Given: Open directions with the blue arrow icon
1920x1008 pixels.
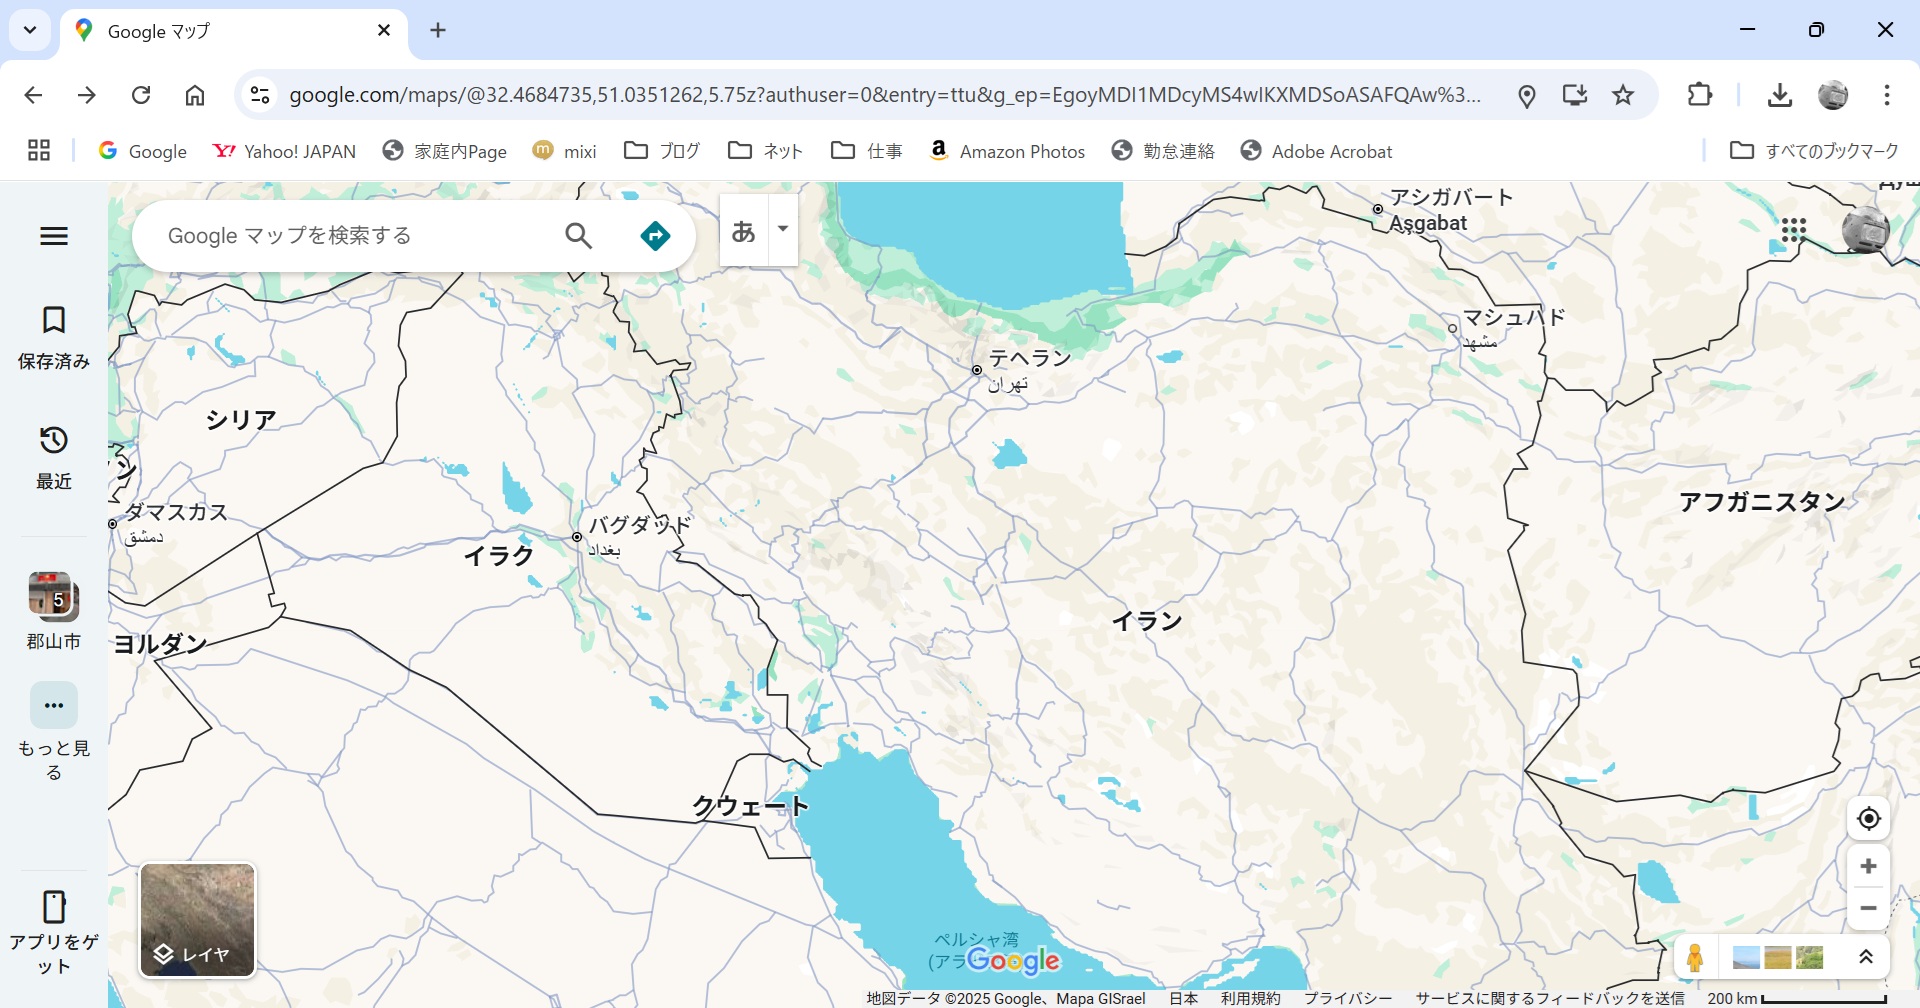Looking at the screenshot, I should pos(655,236).
